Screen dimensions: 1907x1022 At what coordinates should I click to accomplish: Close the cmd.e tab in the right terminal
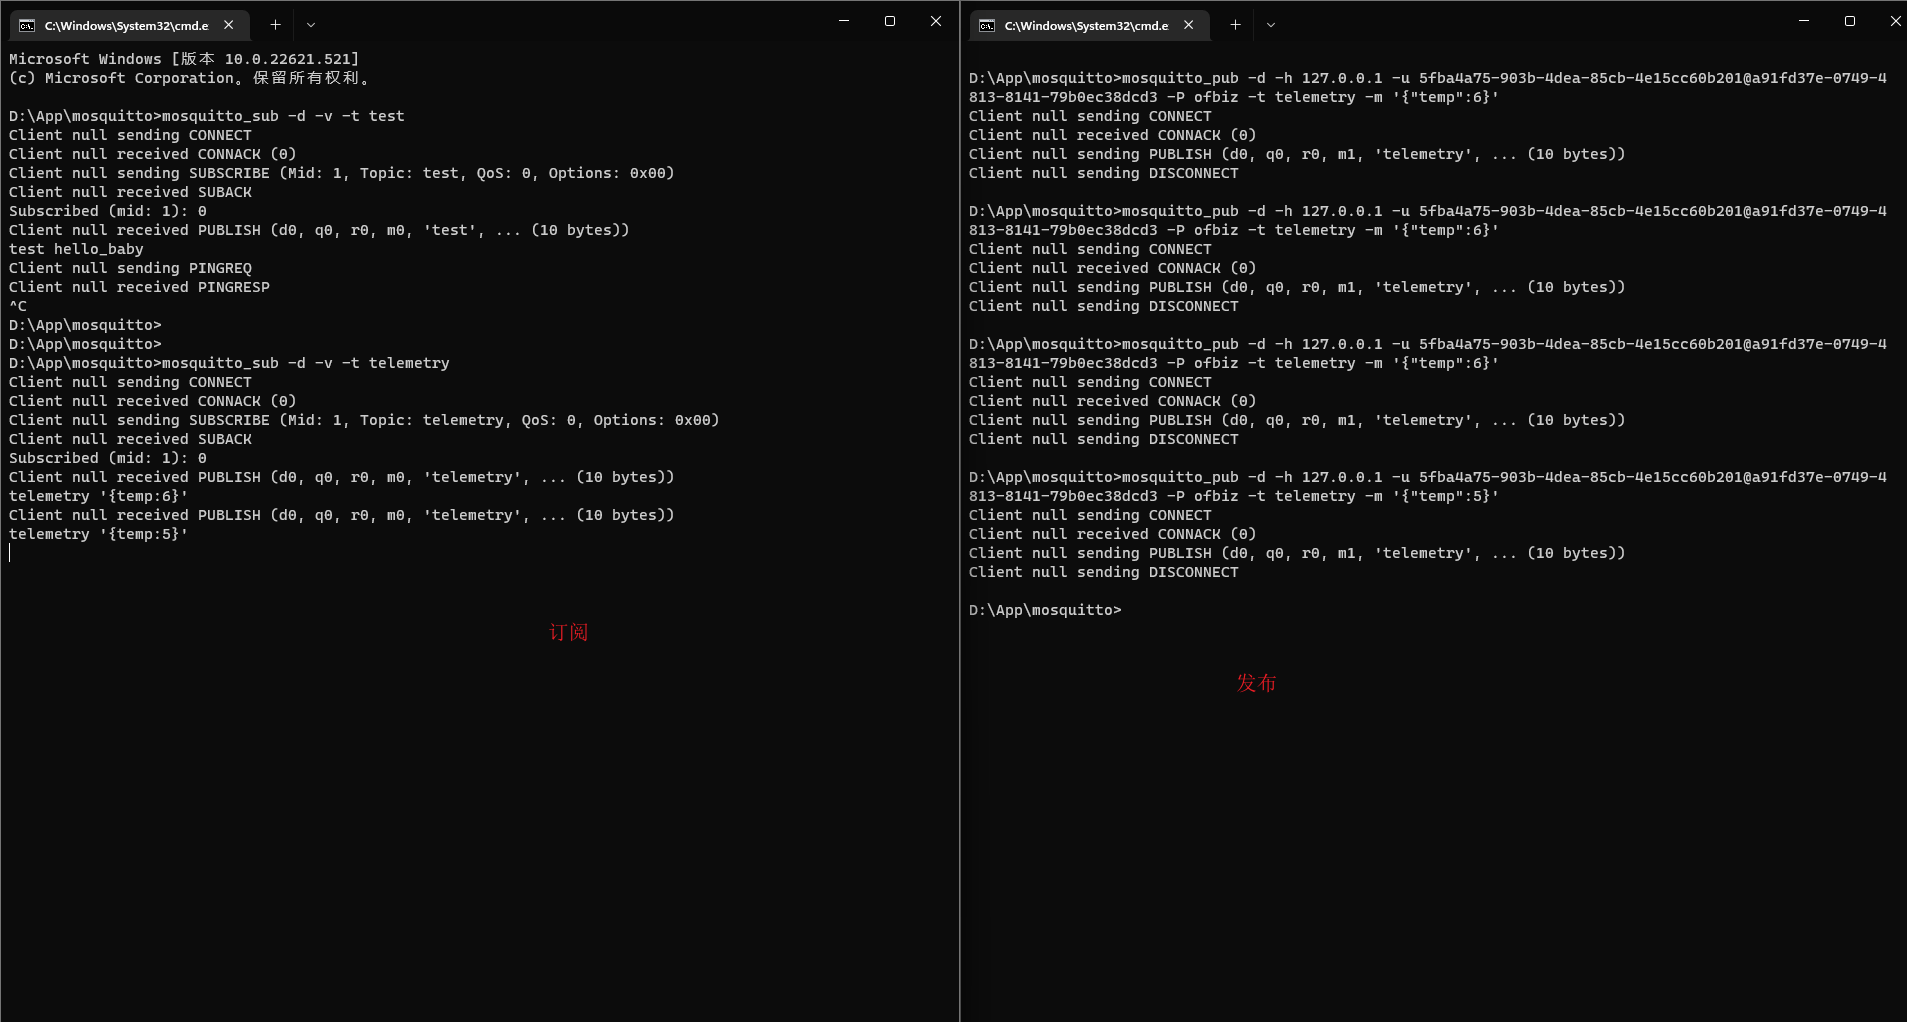pyautogui.click(x=1188, y=25)
